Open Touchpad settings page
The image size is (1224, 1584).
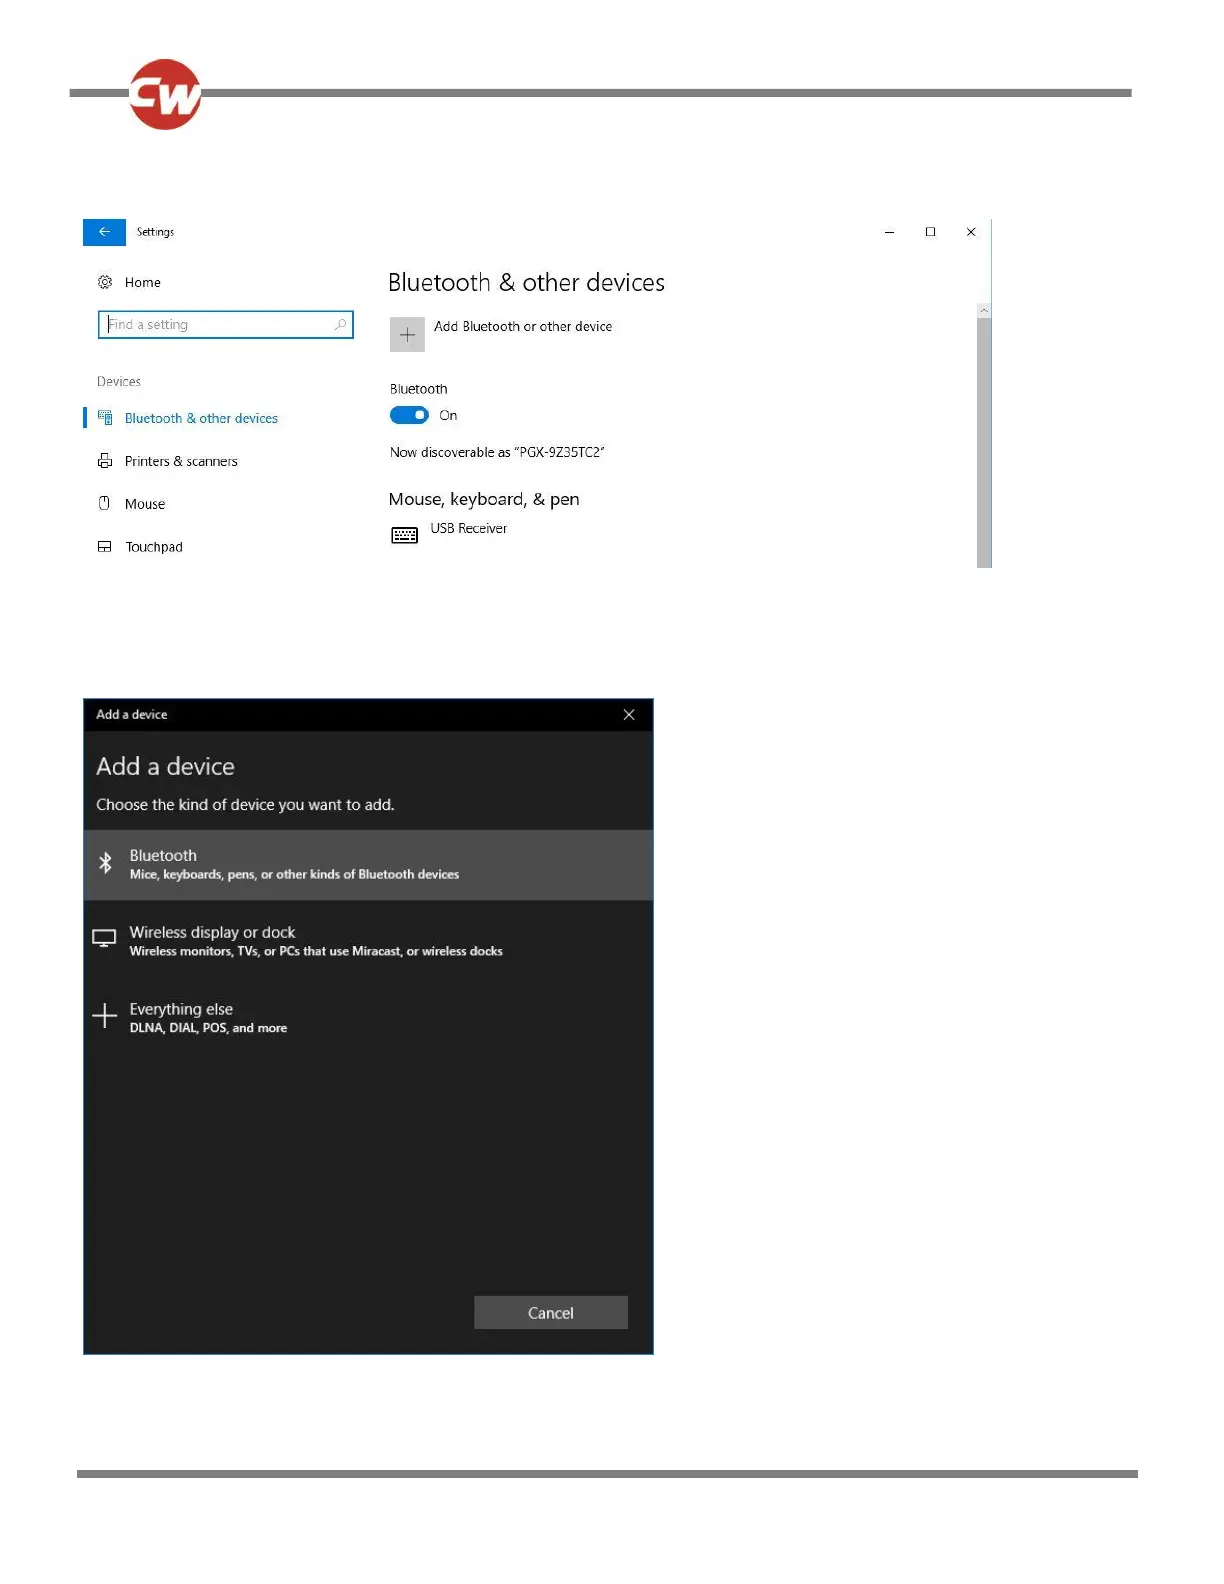pyautogui.click(x=154, y=548)
